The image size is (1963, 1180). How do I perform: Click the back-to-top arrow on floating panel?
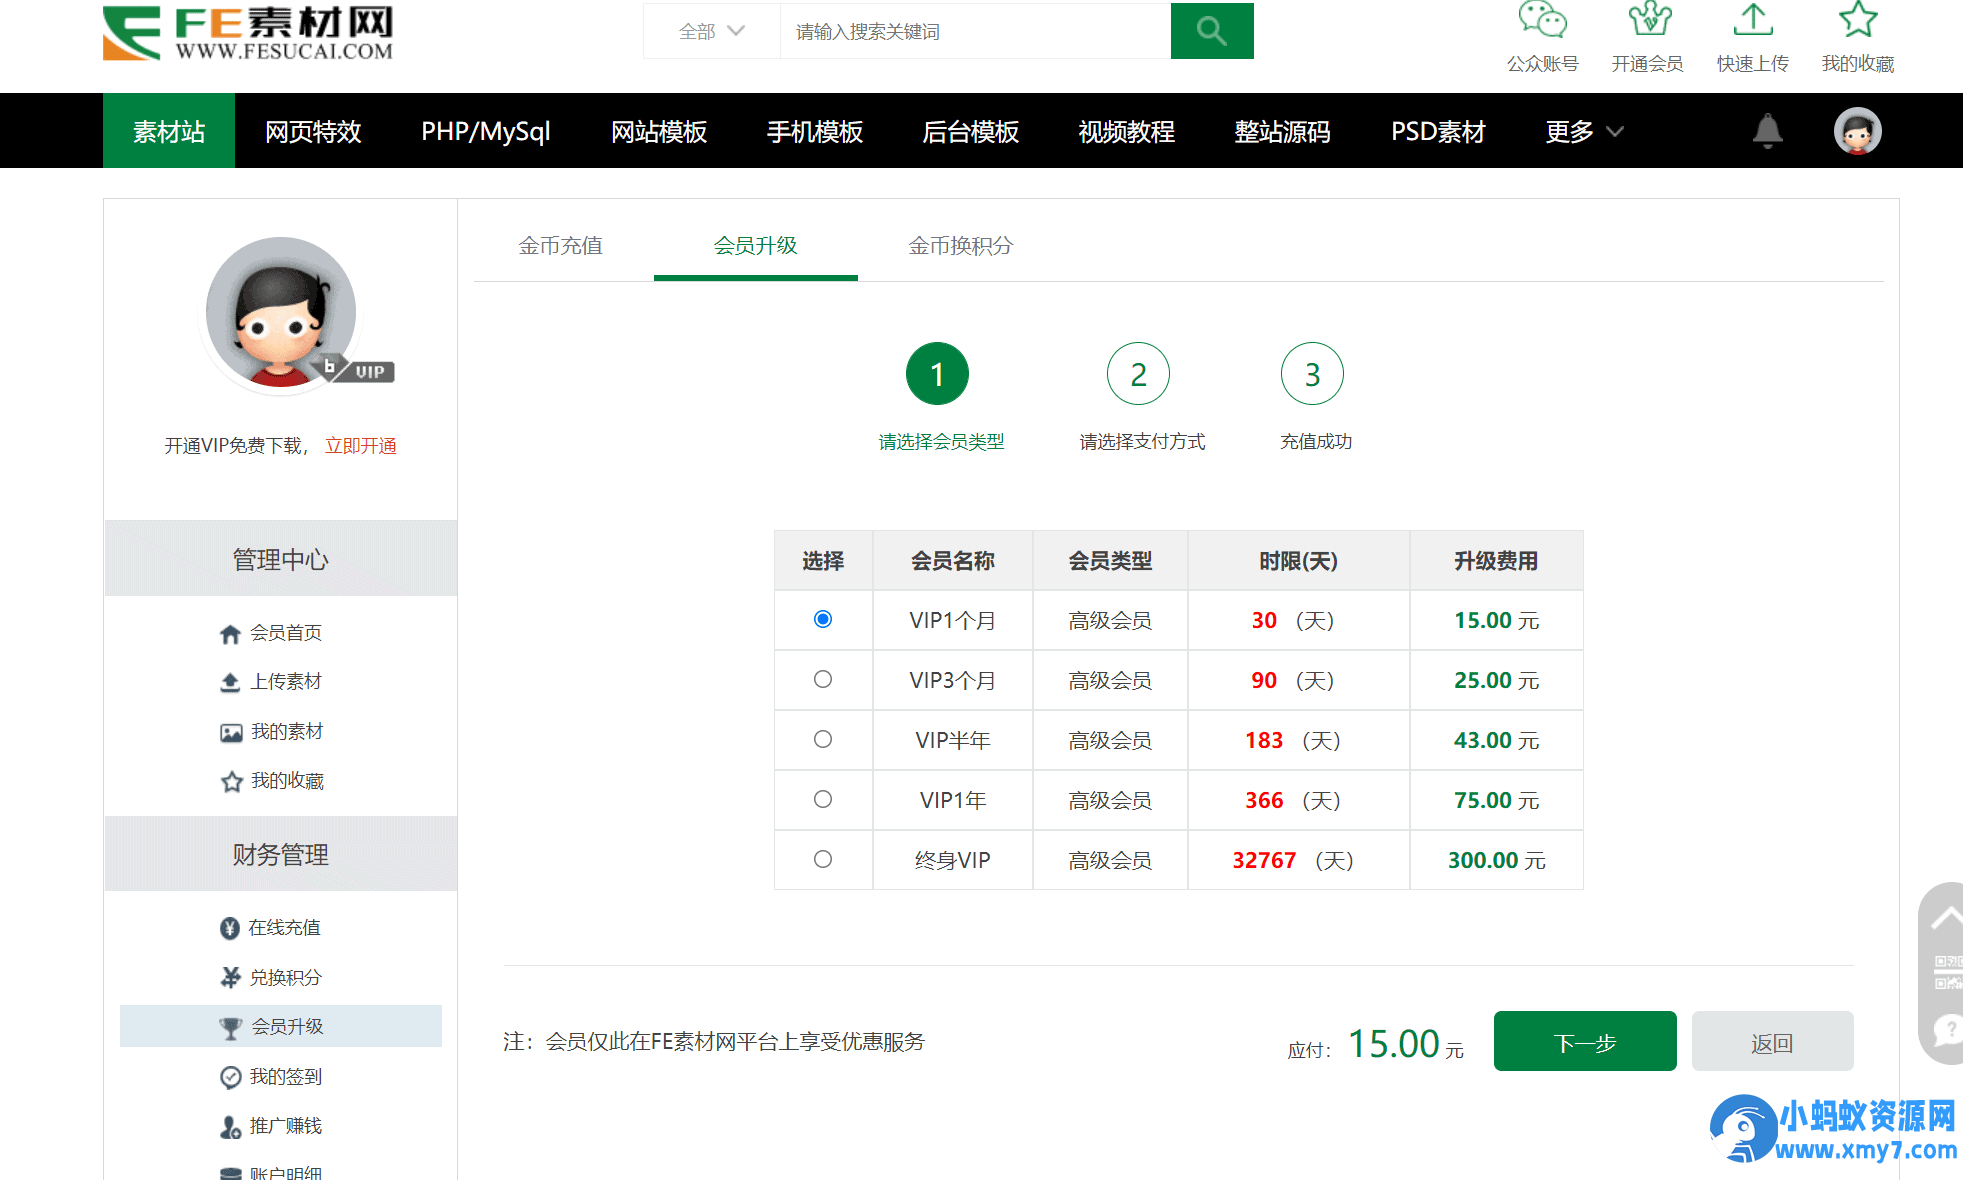tap(1946, 917)
